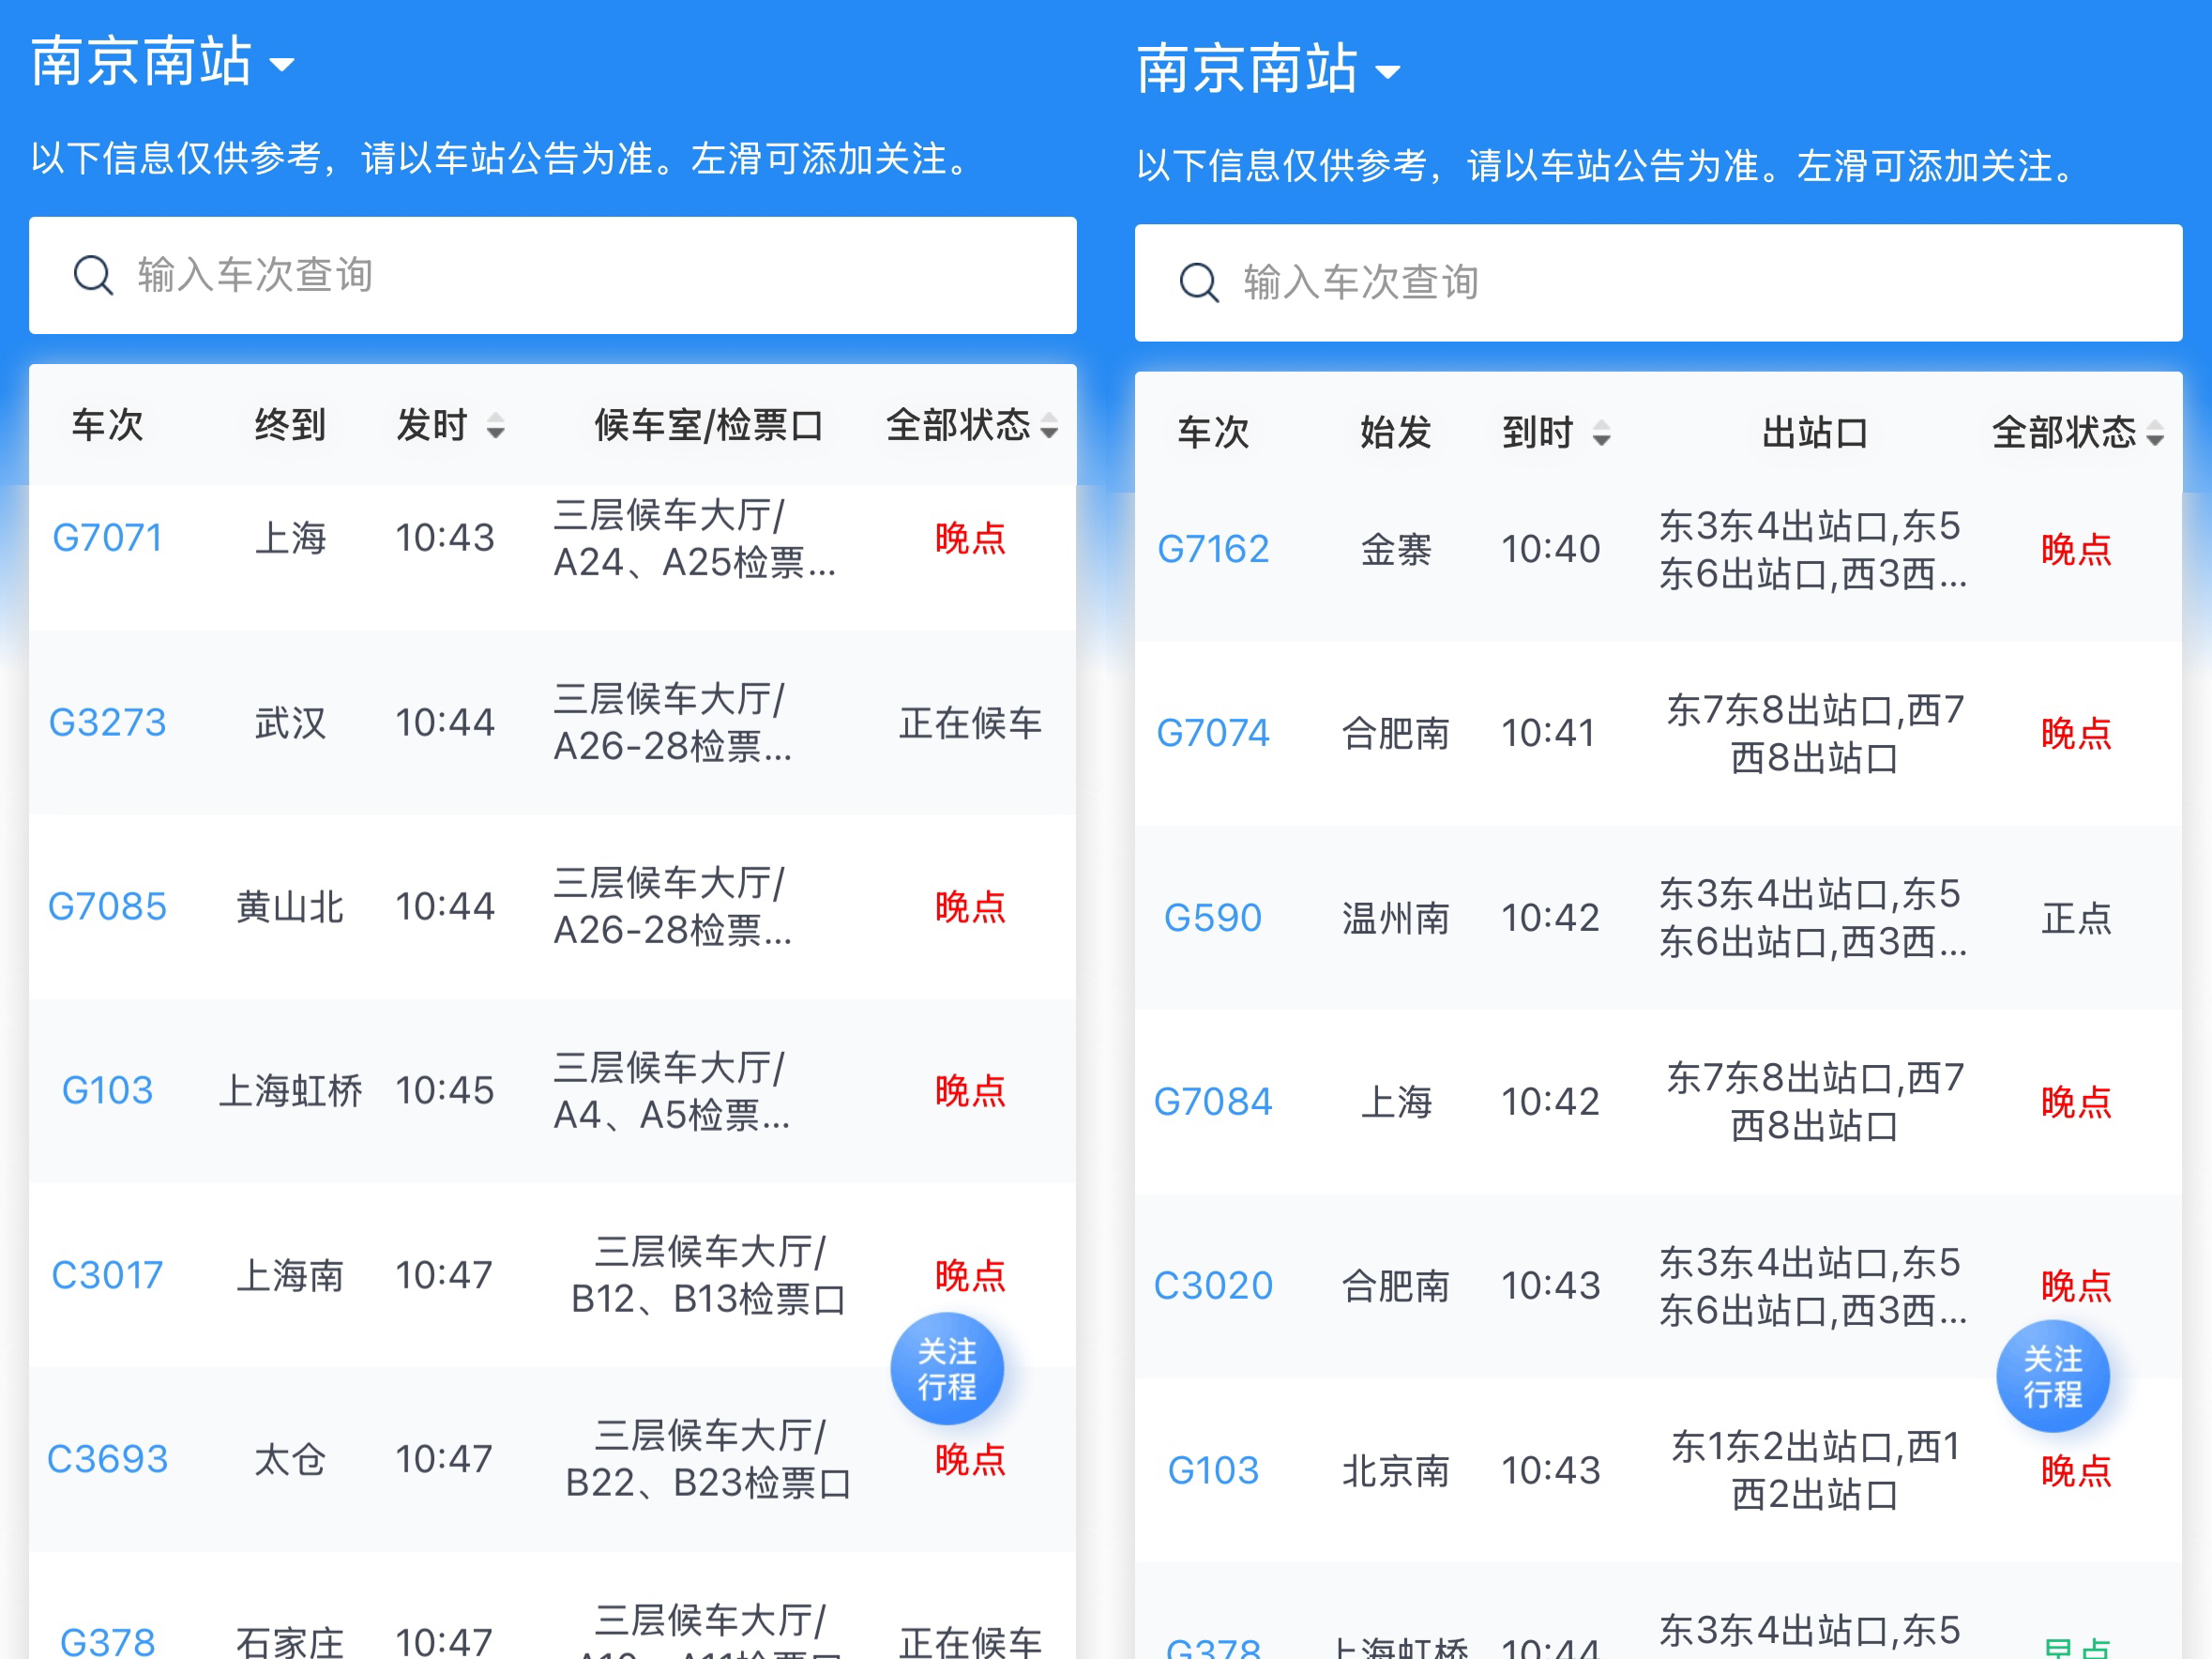Focus train number search field in arrivals panel
The width and height of the screenshot is (2212, 1659).
pos(1658,282)
